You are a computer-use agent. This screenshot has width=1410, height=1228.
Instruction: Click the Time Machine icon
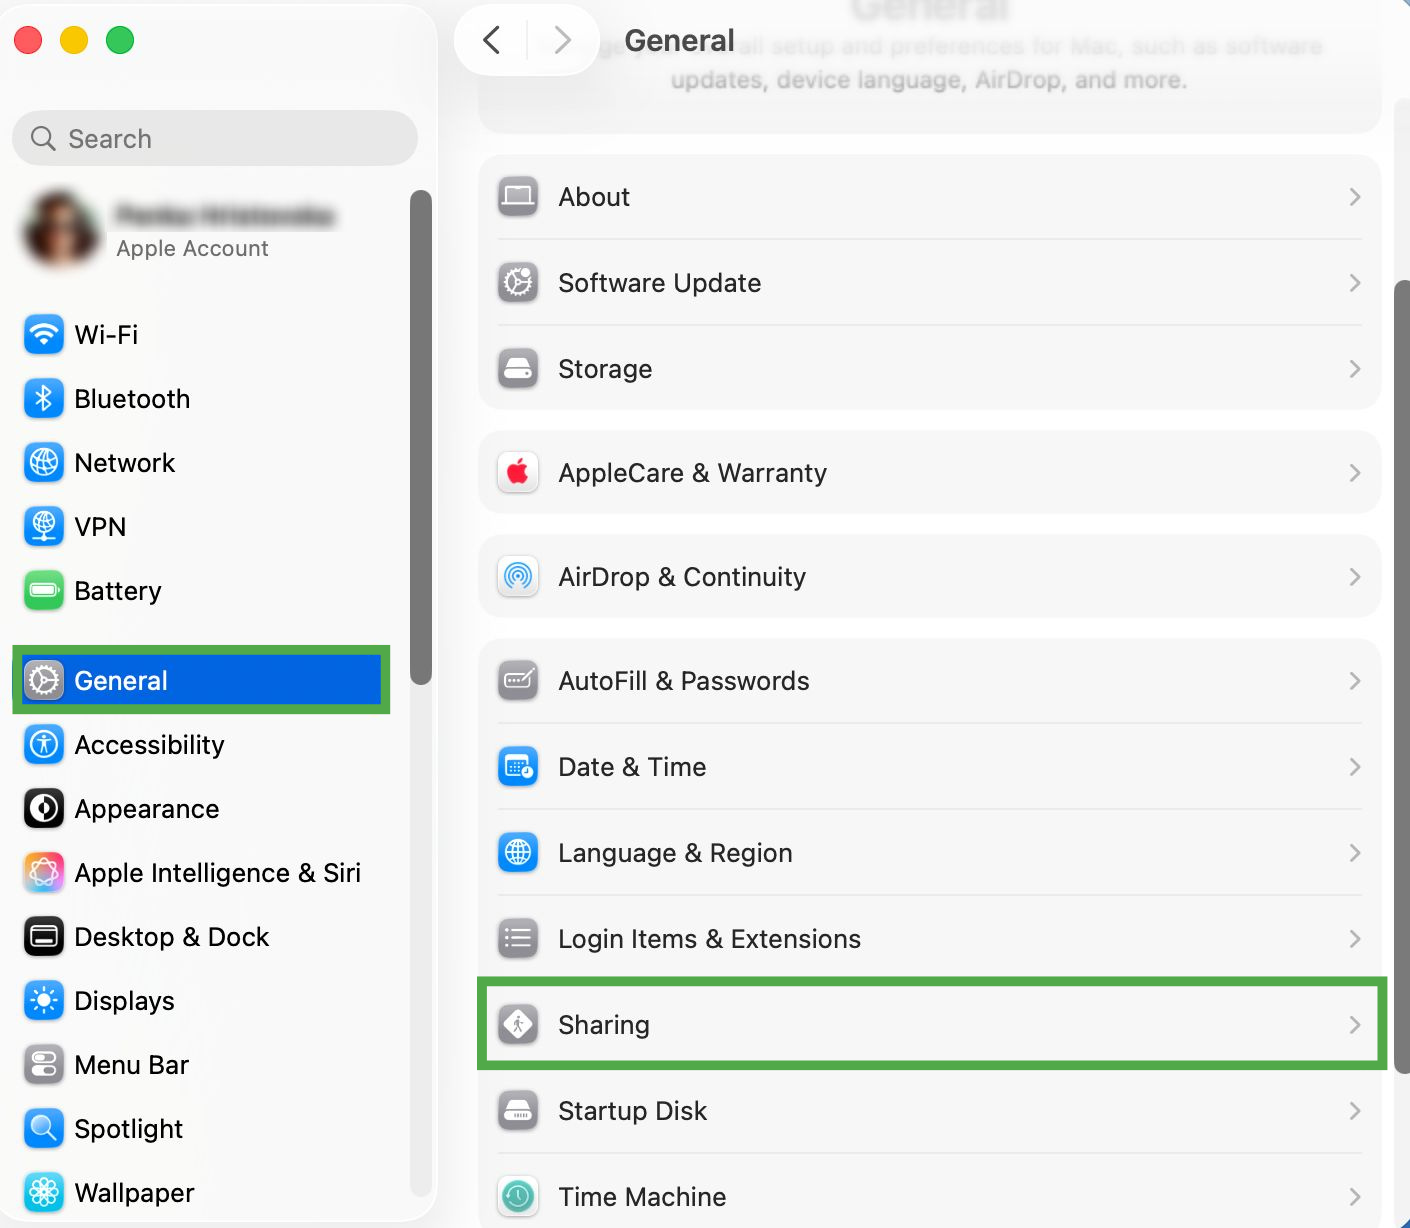518,1197
